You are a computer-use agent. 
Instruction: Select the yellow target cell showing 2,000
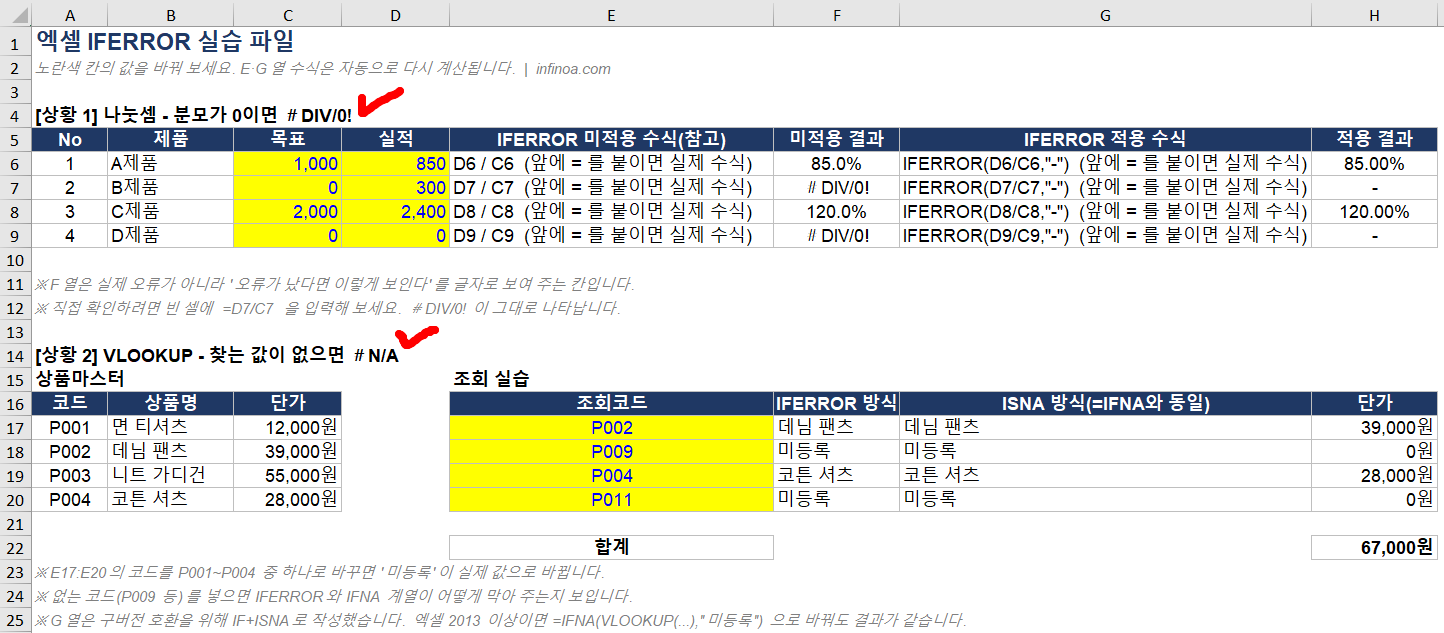[287, 211]
